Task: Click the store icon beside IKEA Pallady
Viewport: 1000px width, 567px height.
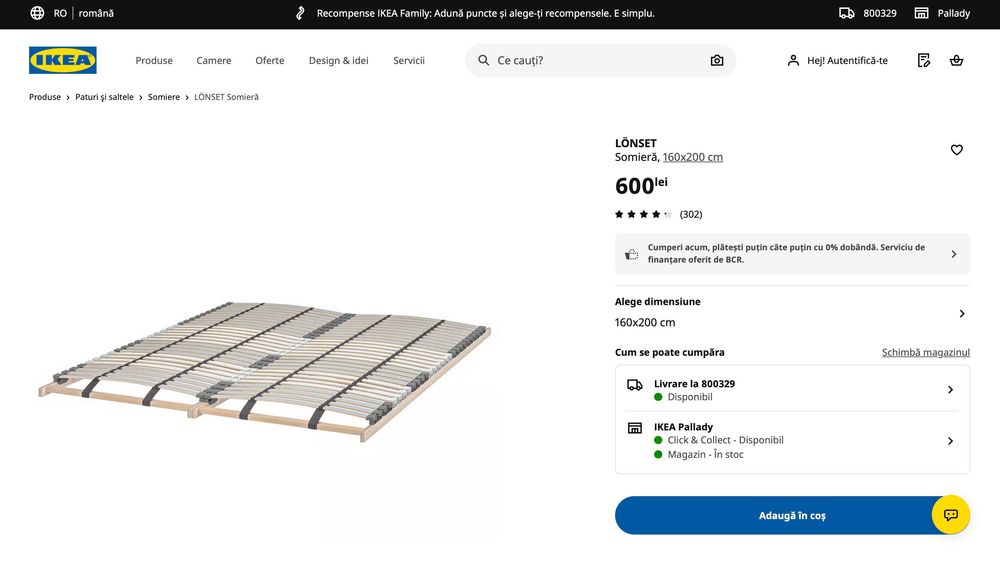Action: pyautogui.click(x=635, y=427)
